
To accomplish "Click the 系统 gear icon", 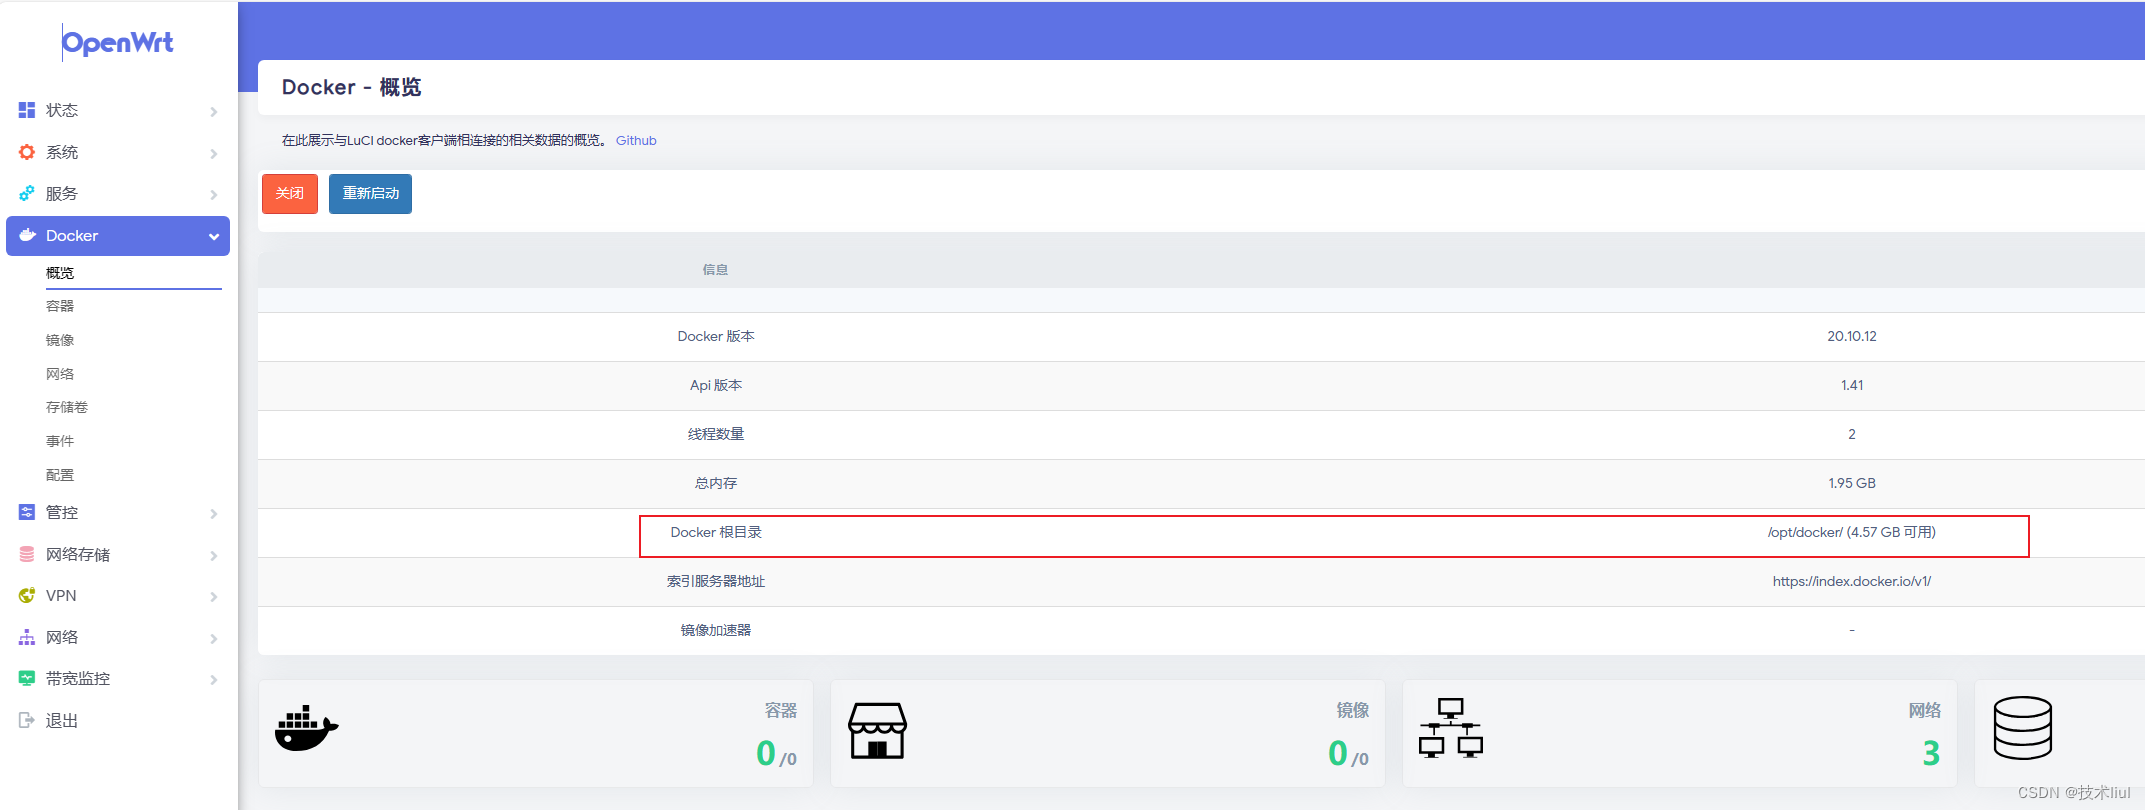I will [x=27, y=152].
